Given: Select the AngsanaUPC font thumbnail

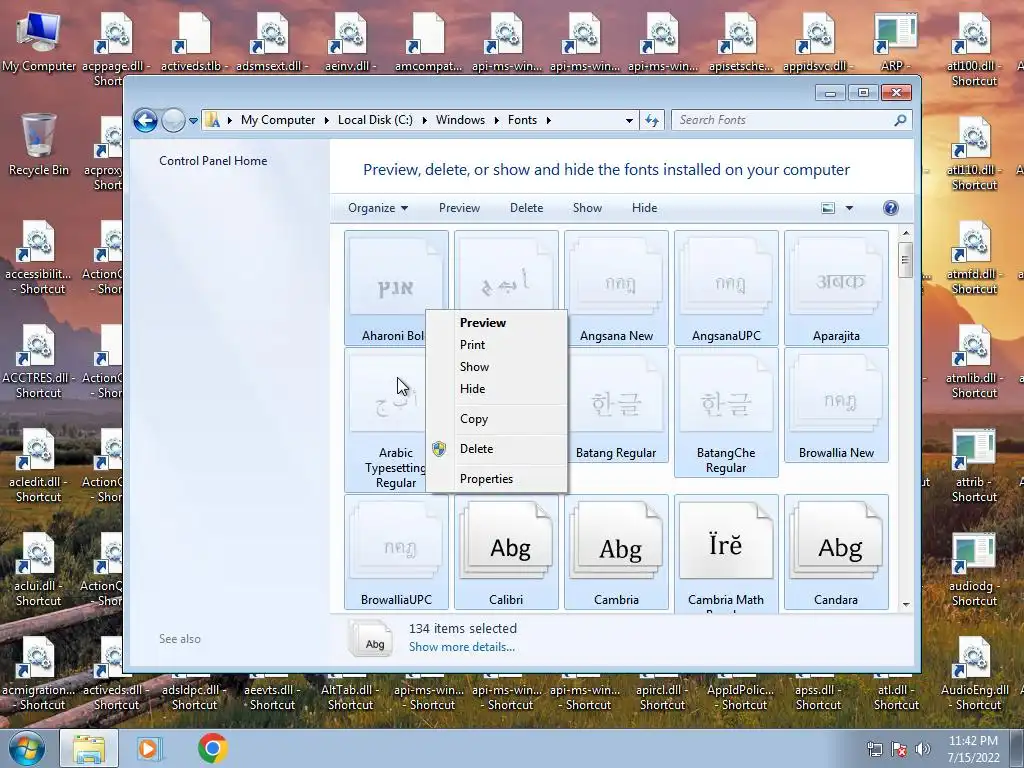Looking at the screenshot, I should pyautogui.click(x=726, y=287).
